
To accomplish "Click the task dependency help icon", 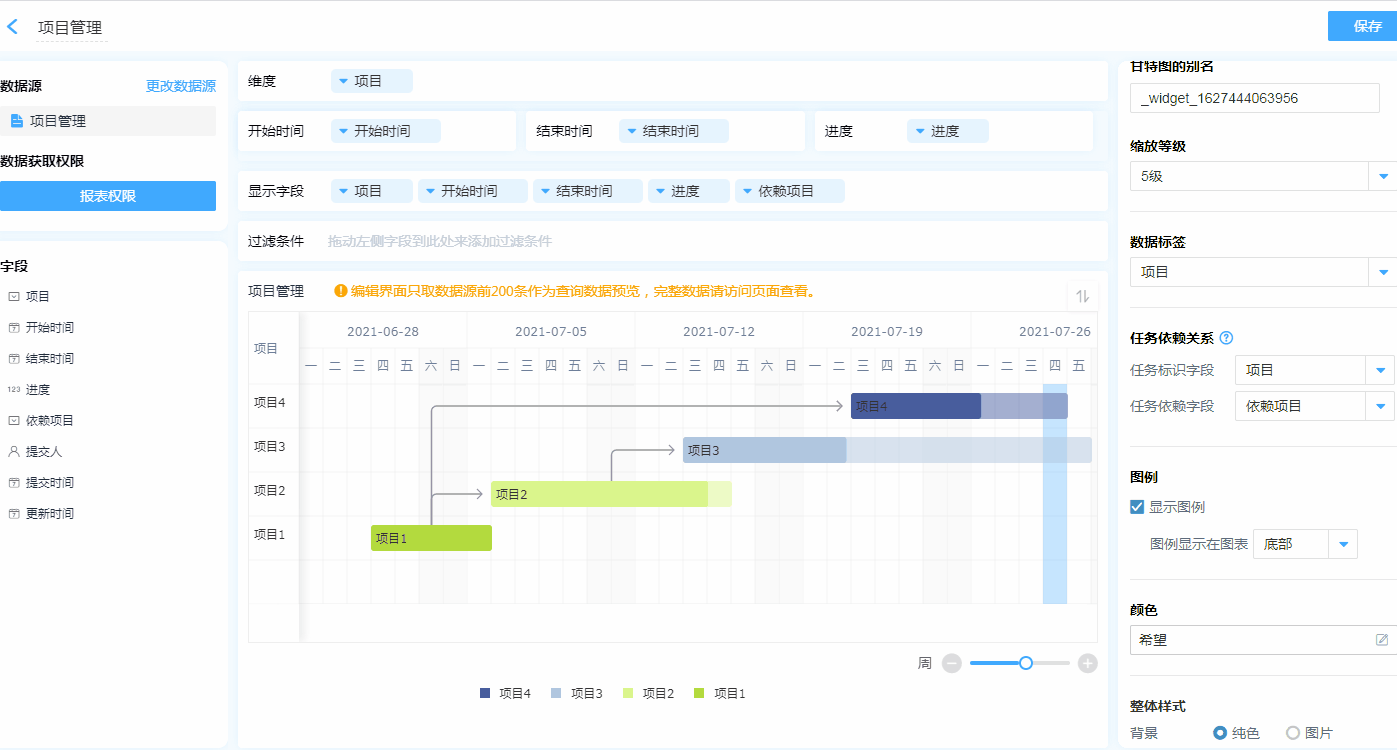I will pos(1226,338).
